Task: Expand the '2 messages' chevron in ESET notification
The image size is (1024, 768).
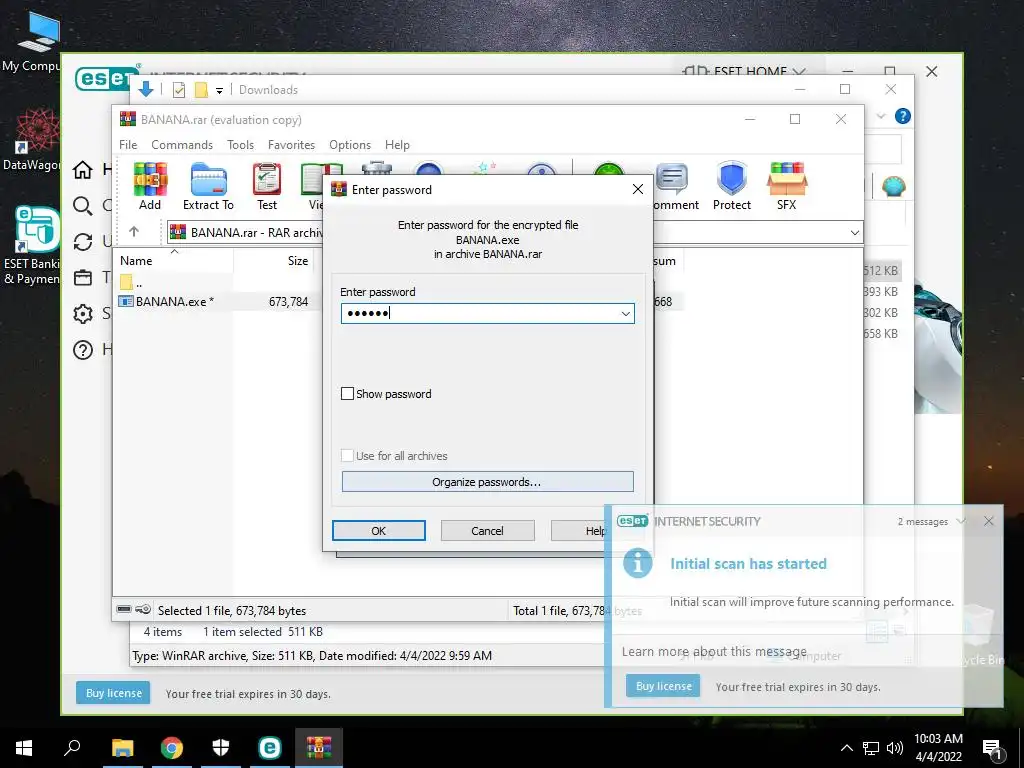Action: [x=961, y=521]
